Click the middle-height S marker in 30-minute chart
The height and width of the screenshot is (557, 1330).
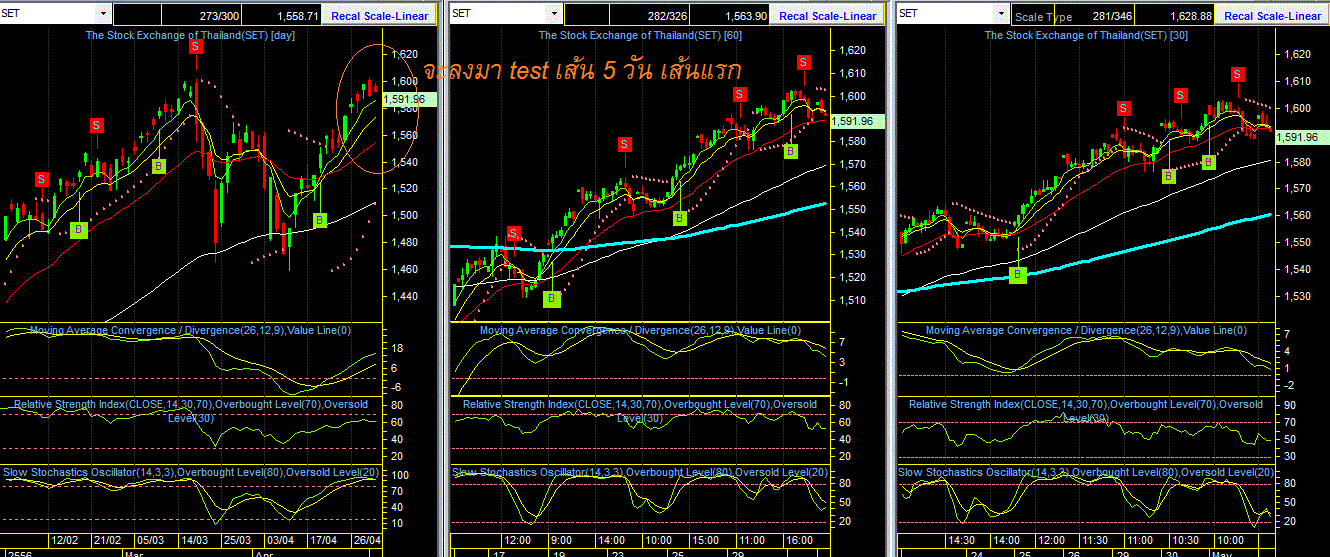[1181, 95]
